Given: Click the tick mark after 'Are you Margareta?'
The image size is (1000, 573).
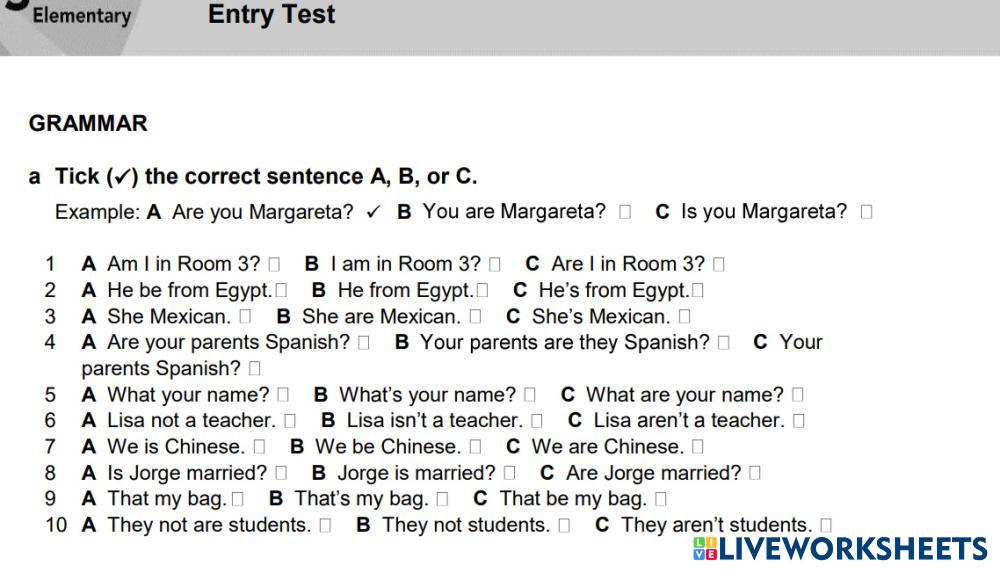Looking at the screenshot, I should pos(374,212).
